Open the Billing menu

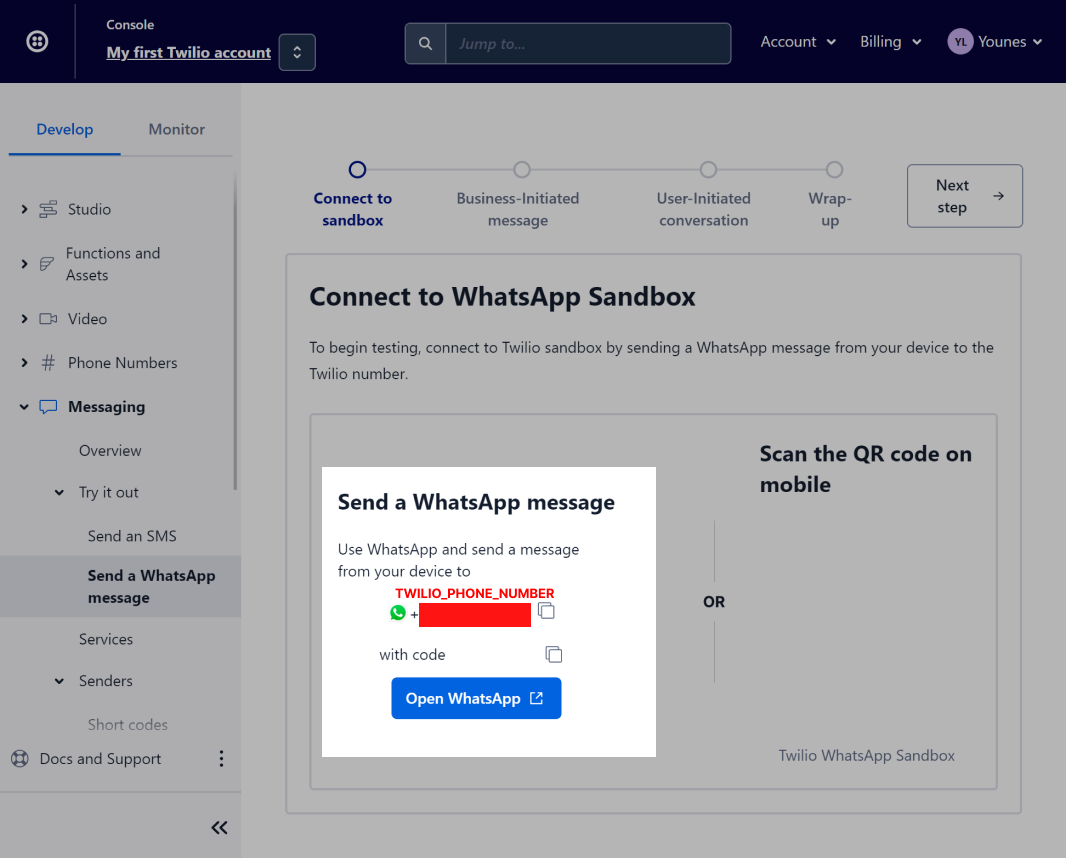point(891,41)
